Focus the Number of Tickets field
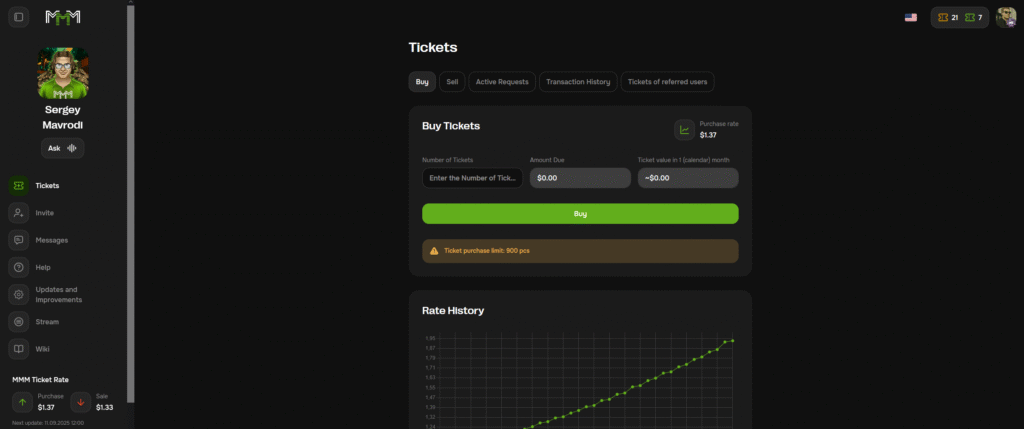The height and width of the screenshot is (429, 1024). [x=472, y=178]
